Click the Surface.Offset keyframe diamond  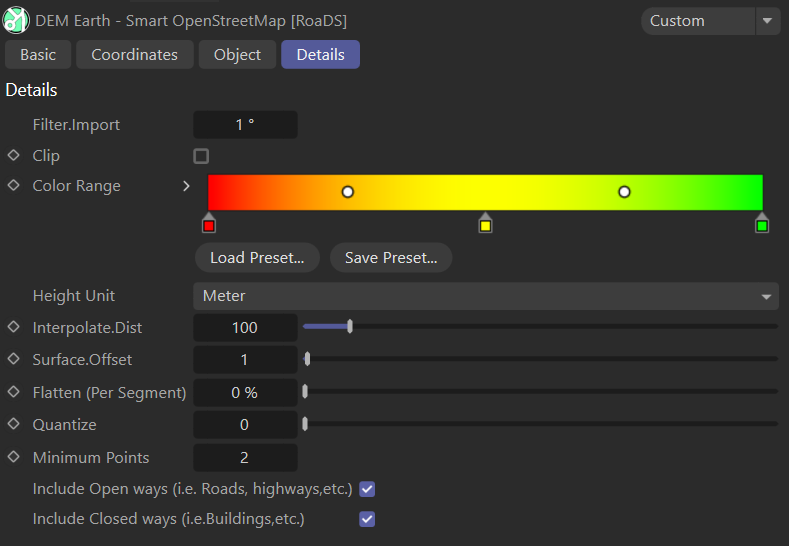pos(14,359)
